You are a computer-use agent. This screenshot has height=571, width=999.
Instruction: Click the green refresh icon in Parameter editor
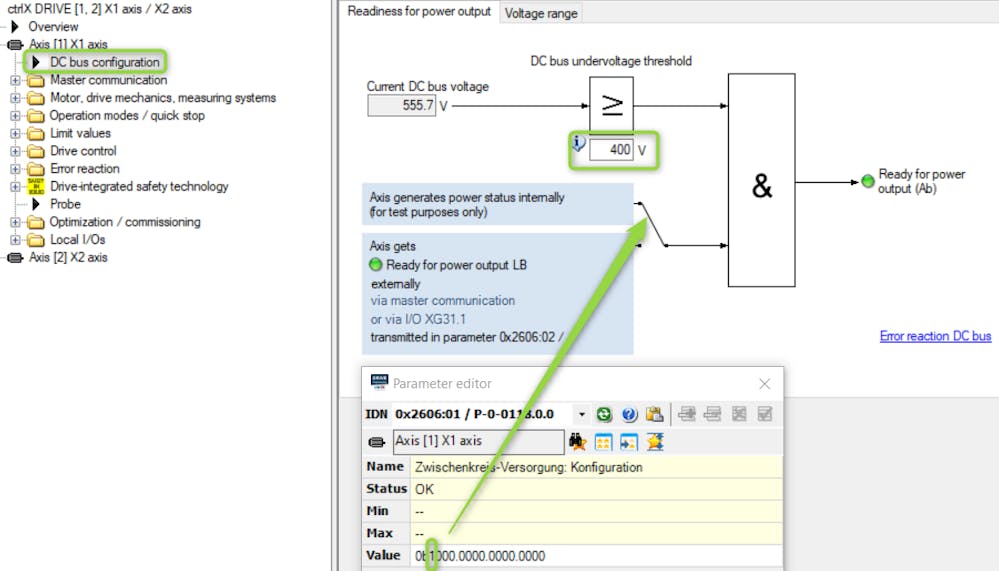click(x=604, y=414)
